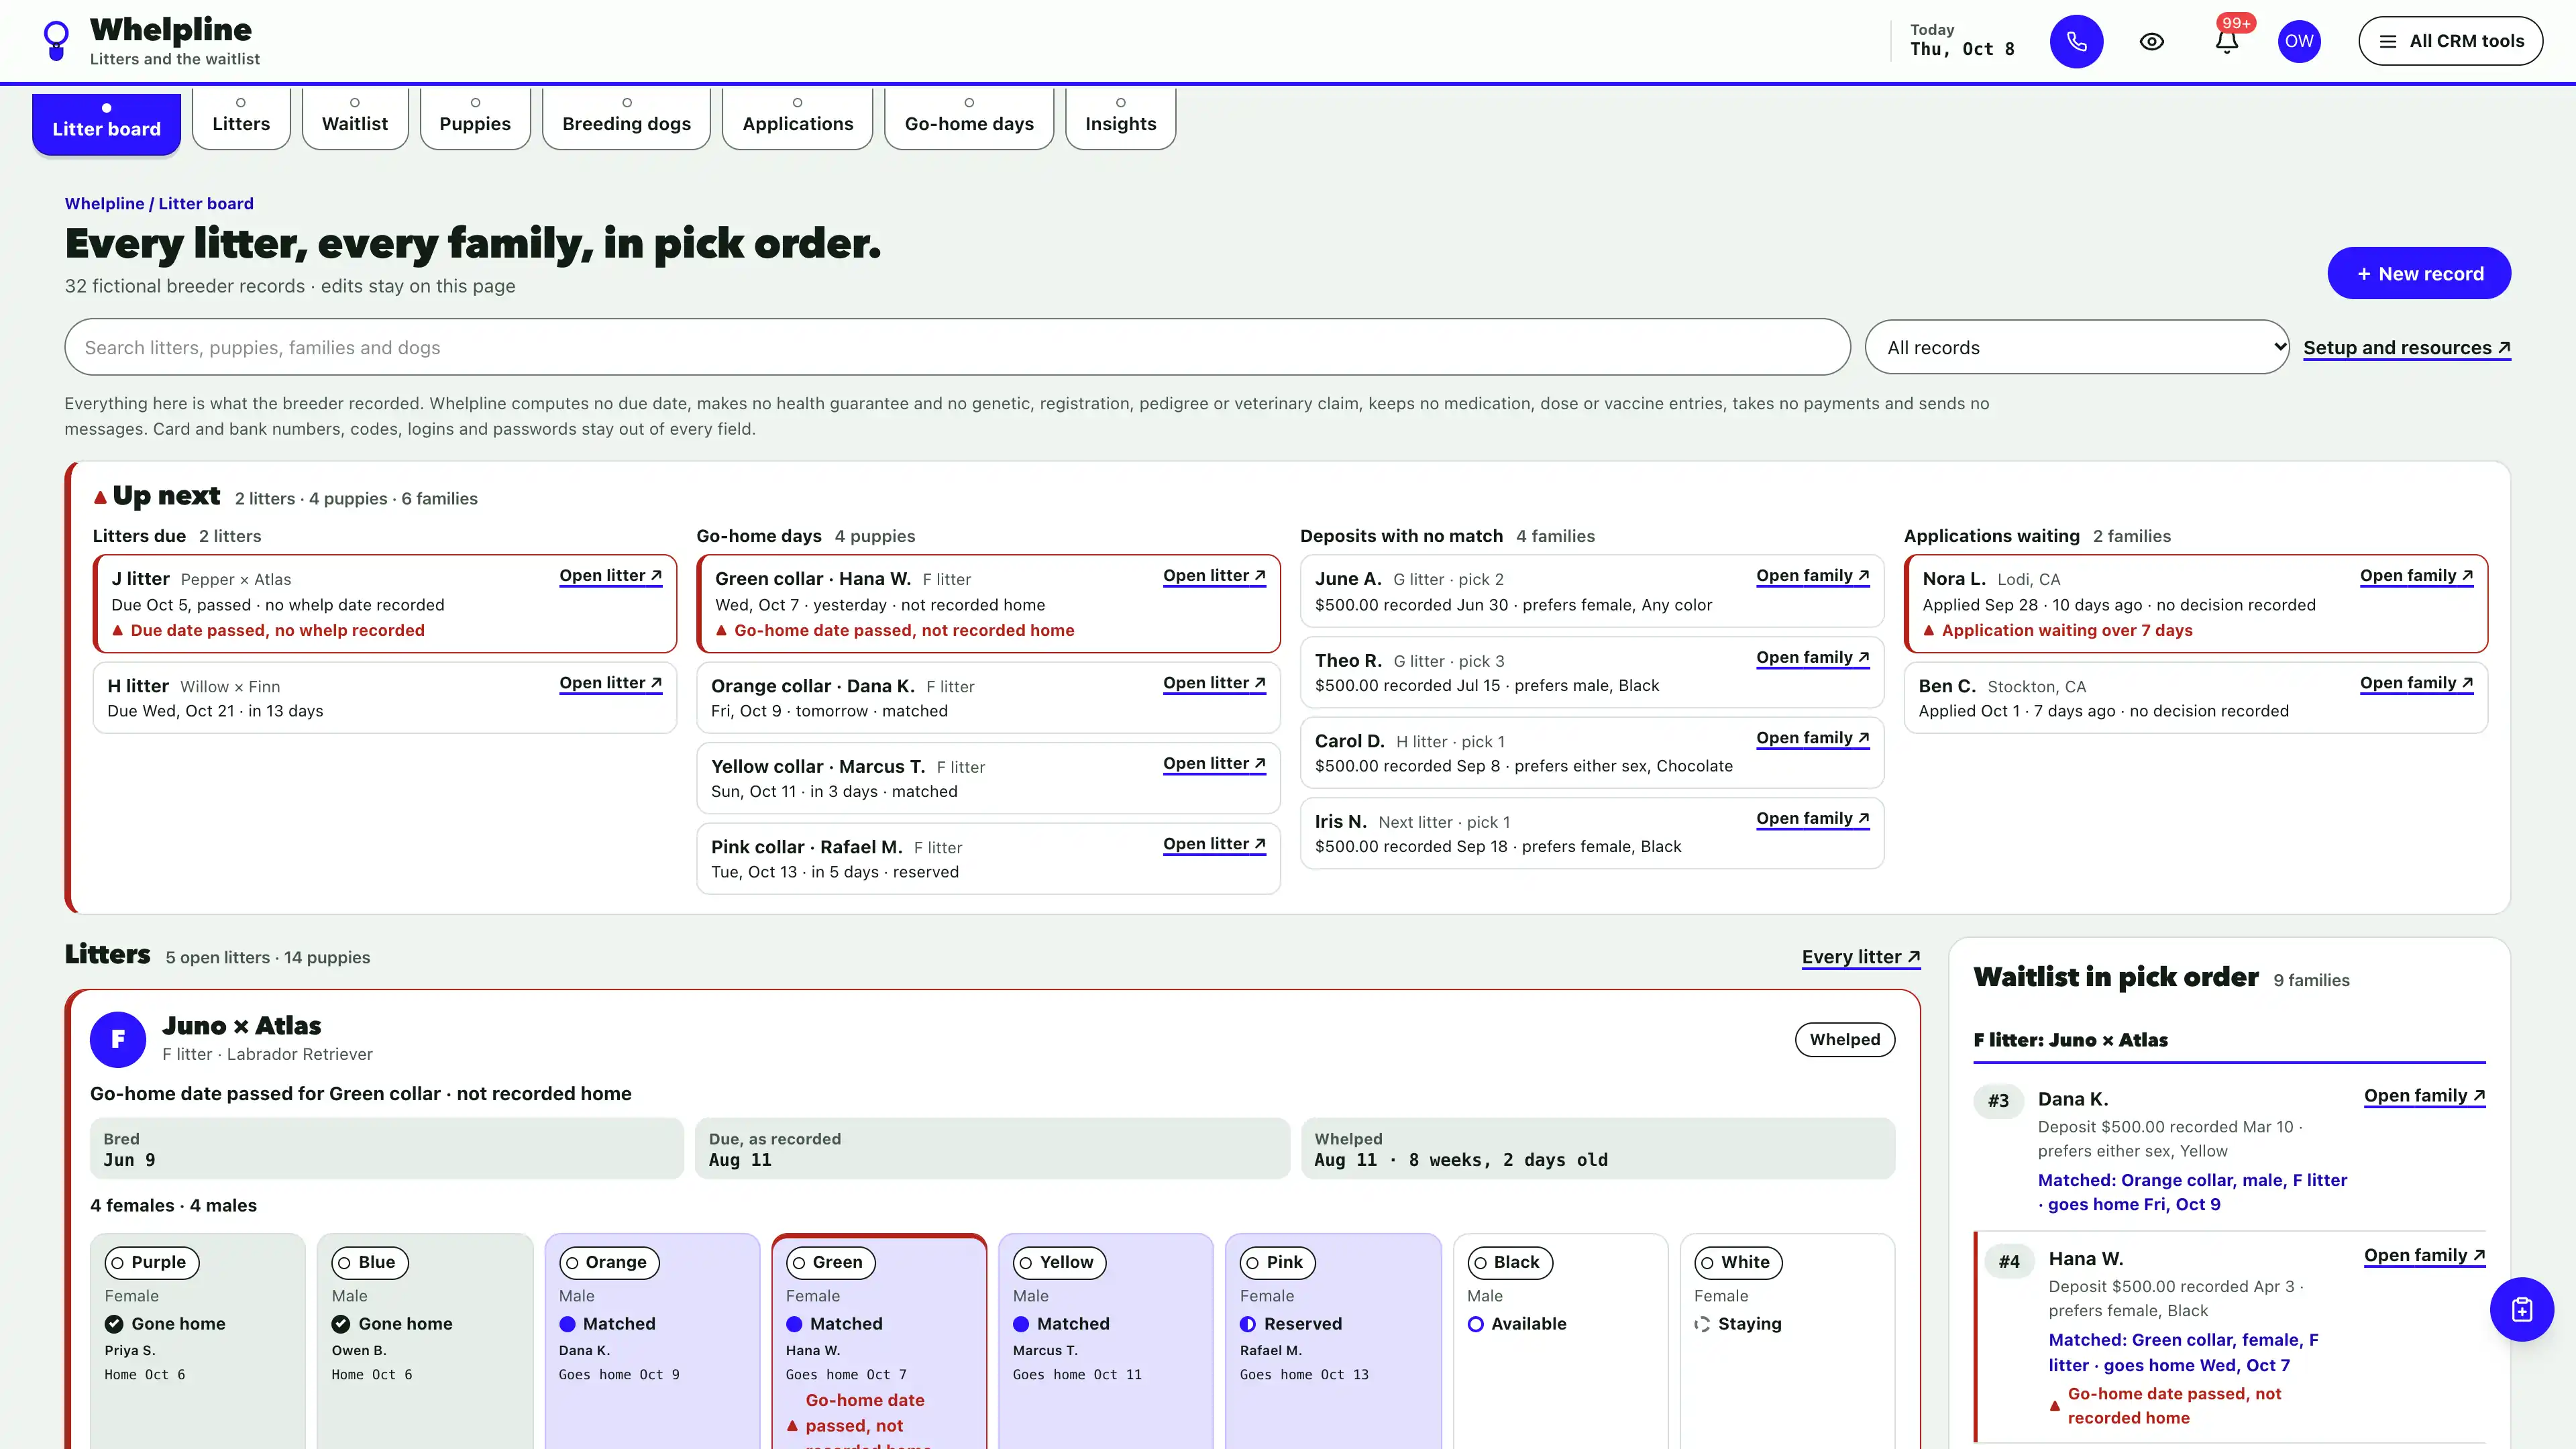
Task: Select the Go-home days tab
Action: [x=969, y=118]
